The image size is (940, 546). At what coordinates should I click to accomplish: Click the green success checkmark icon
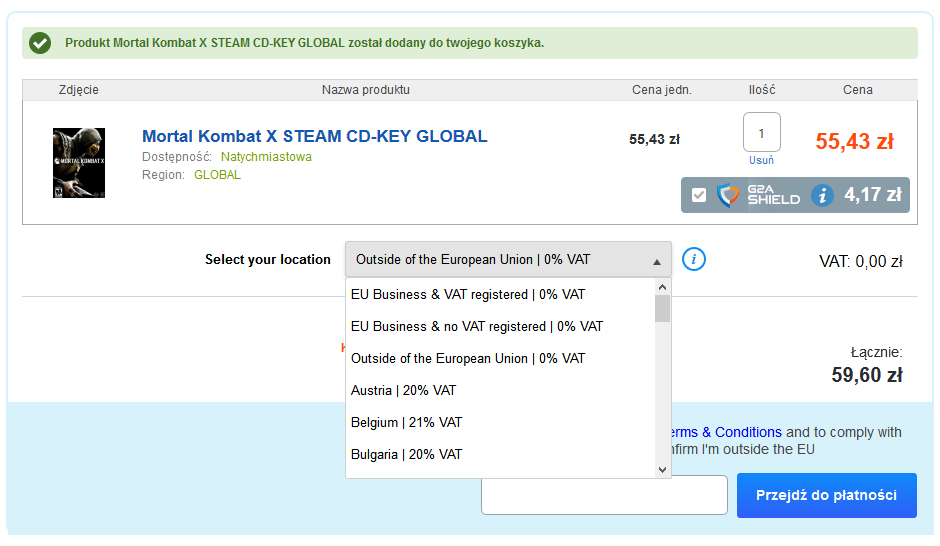[40, 43]
